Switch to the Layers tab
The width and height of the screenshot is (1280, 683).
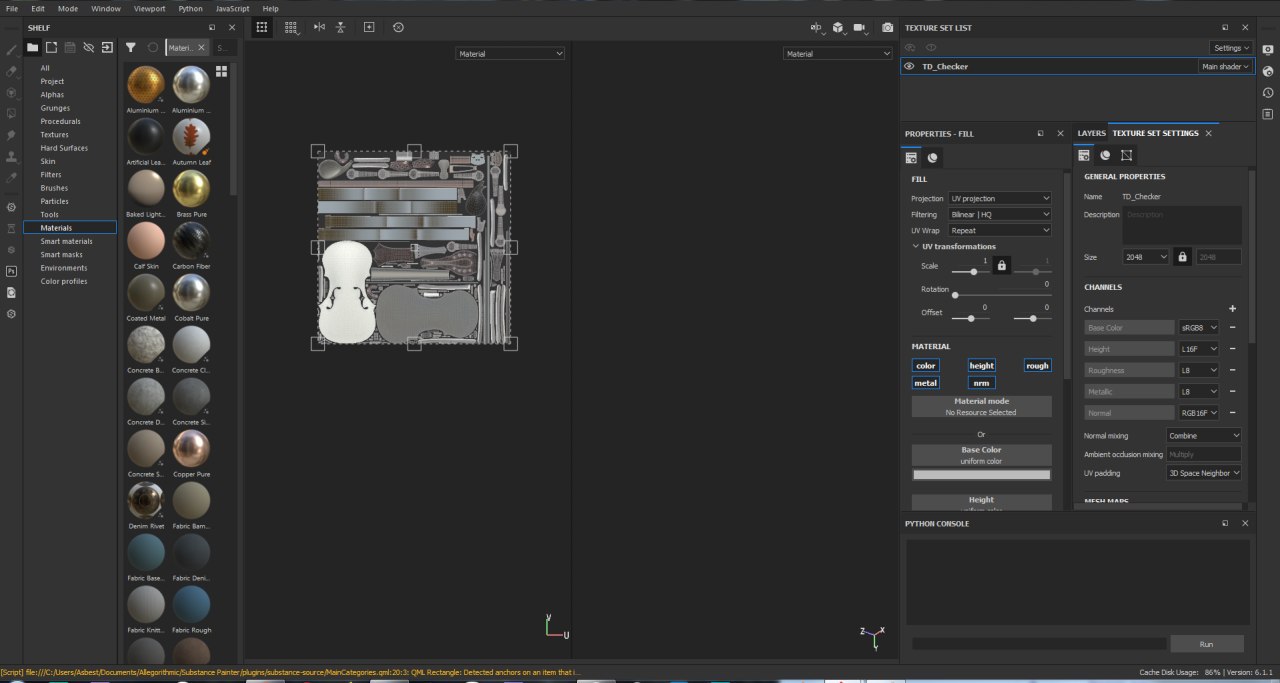1091,133
